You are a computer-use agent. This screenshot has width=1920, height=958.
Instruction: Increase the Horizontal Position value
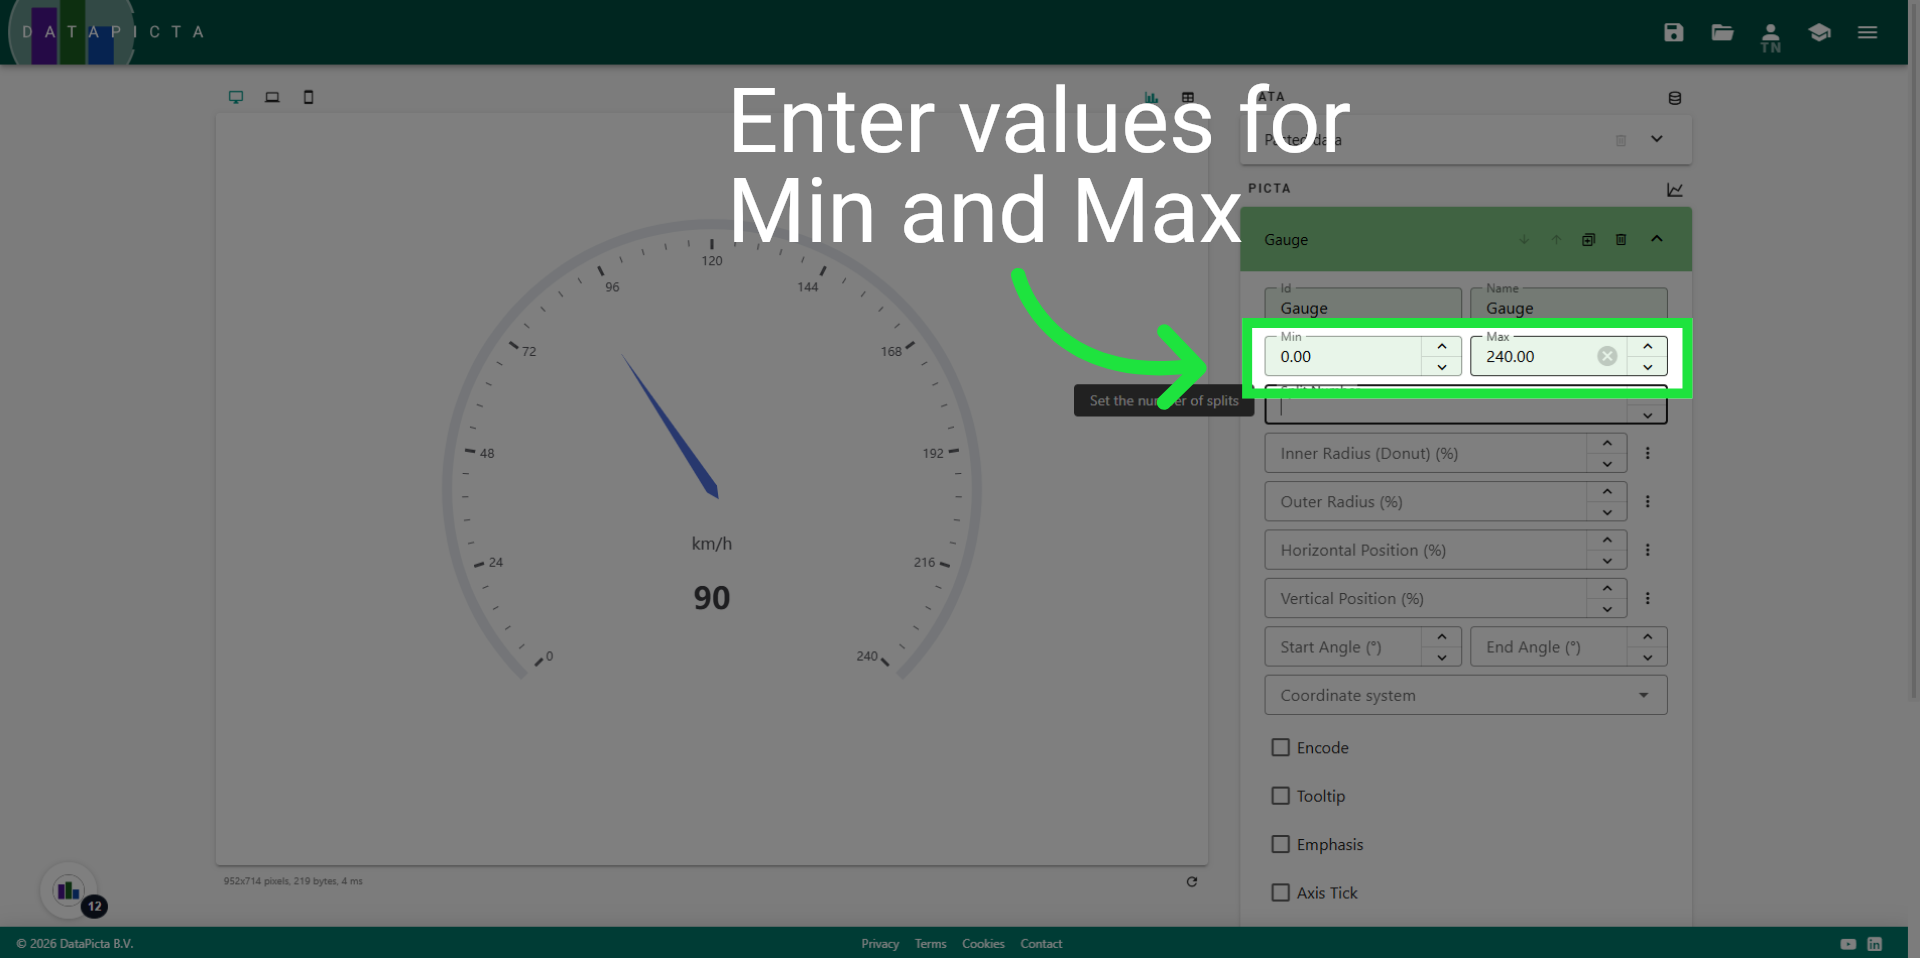[x=1607, y=540]
